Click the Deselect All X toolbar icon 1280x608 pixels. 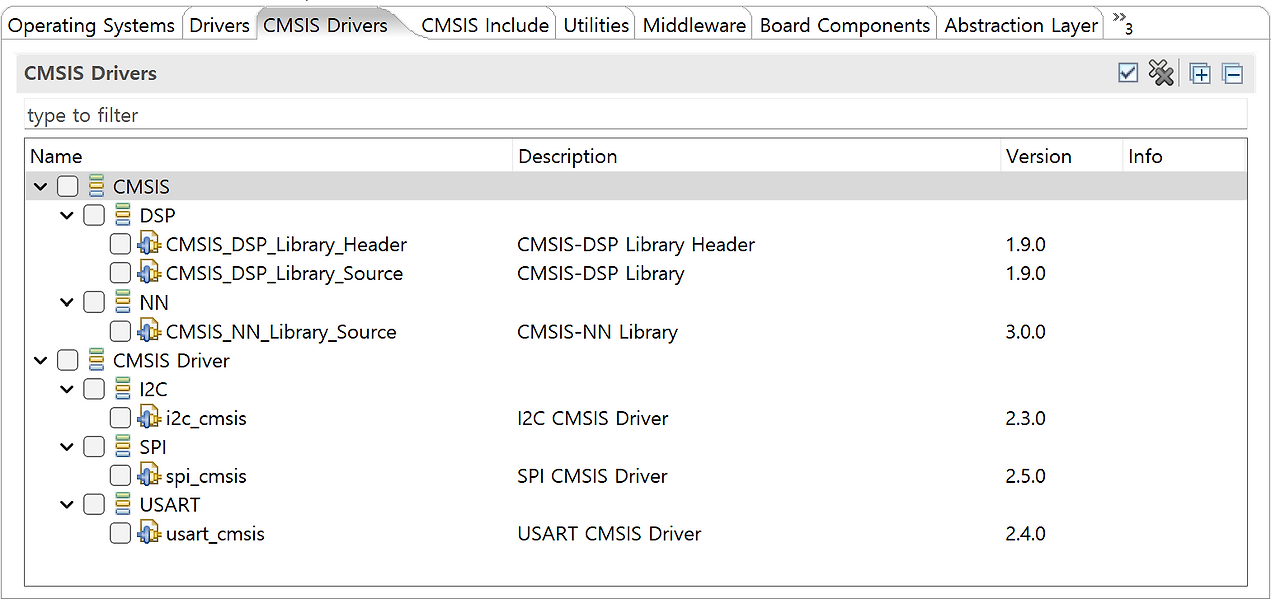[1161, 72]
